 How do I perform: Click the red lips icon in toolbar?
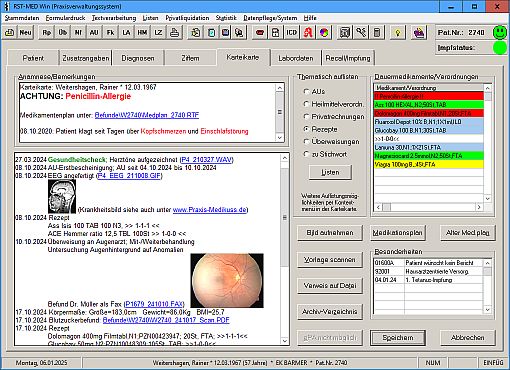(260, 33)
